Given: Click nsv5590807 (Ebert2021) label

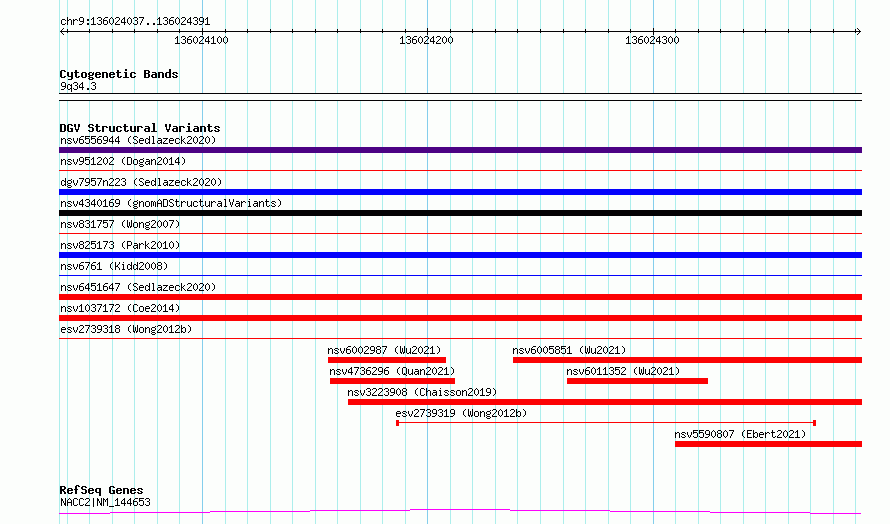Looking at the screenshot, I should pos(740,434).
